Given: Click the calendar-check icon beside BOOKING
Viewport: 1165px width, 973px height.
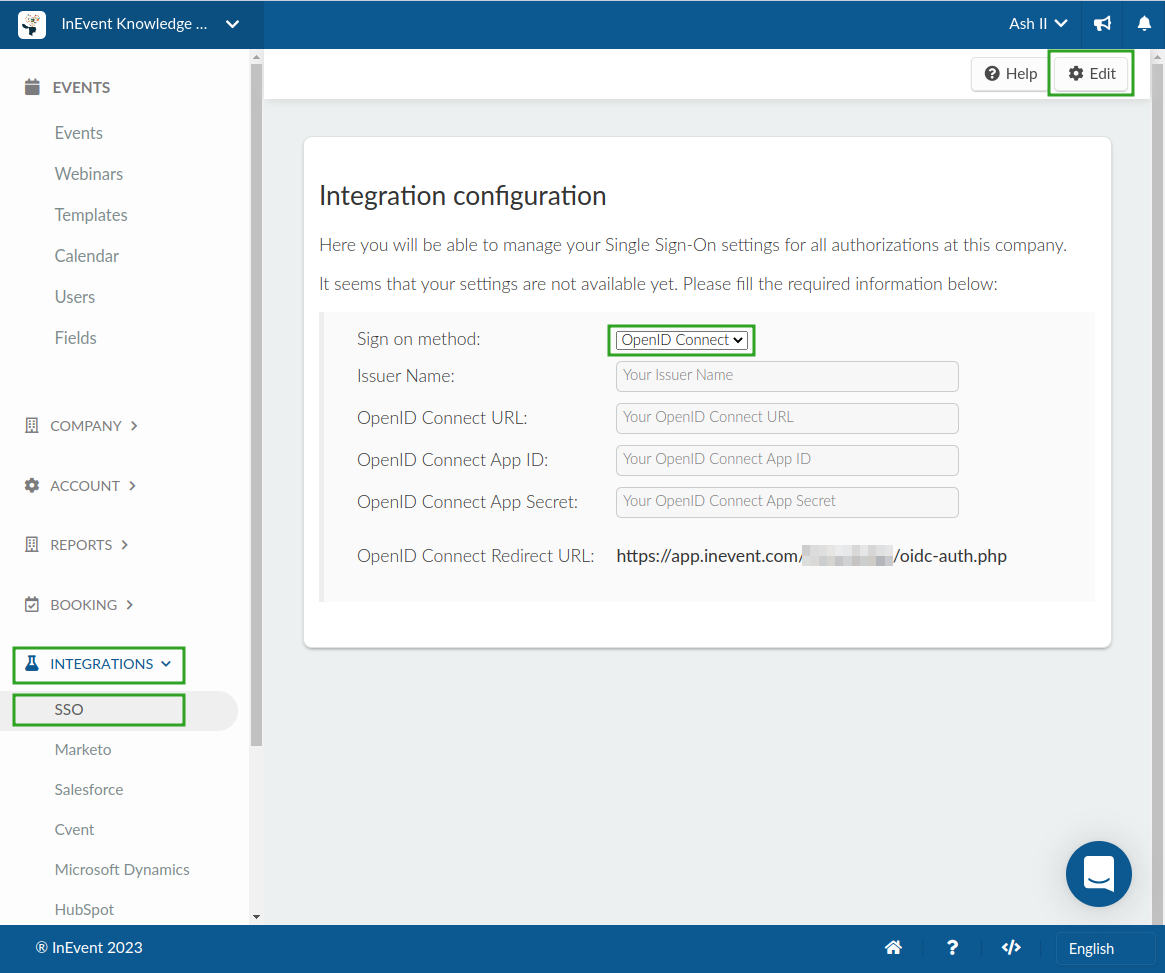Looking at the screenshot, I should pyautogui.click(x=32, y=605).
